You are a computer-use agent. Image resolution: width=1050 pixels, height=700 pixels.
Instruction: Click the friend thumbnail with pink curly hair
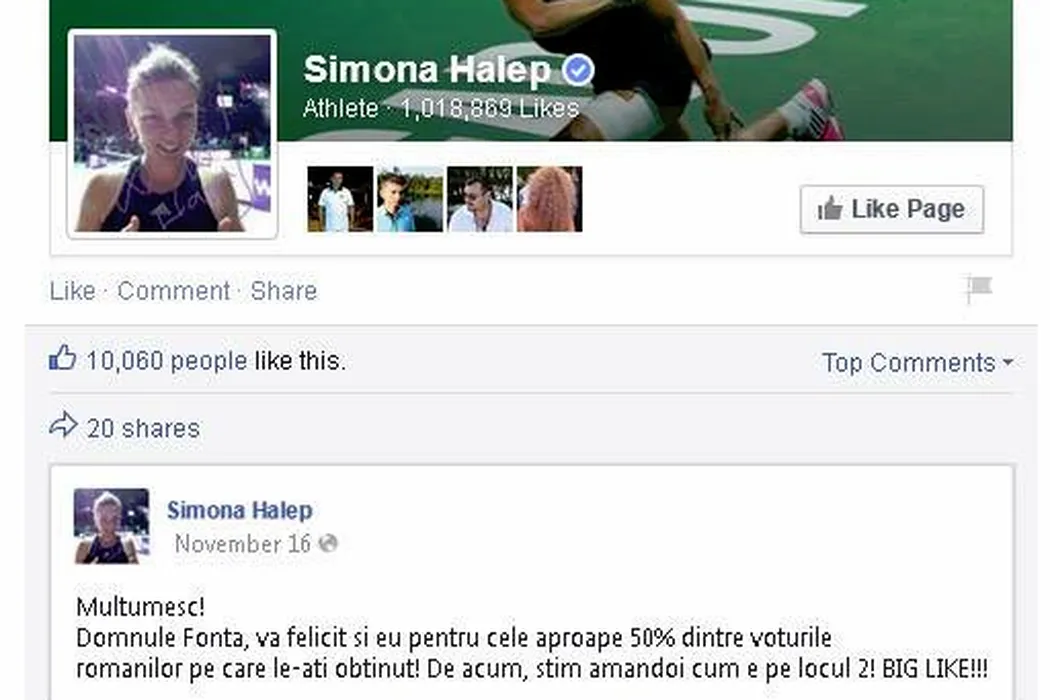tap(550, 199)
